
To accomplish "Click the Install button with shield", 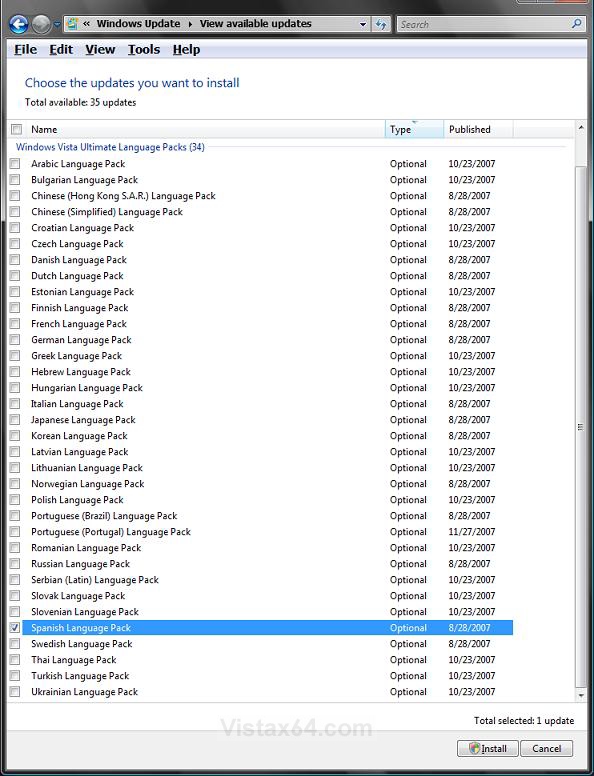I will pyautogui.click(x=488, y=748).
